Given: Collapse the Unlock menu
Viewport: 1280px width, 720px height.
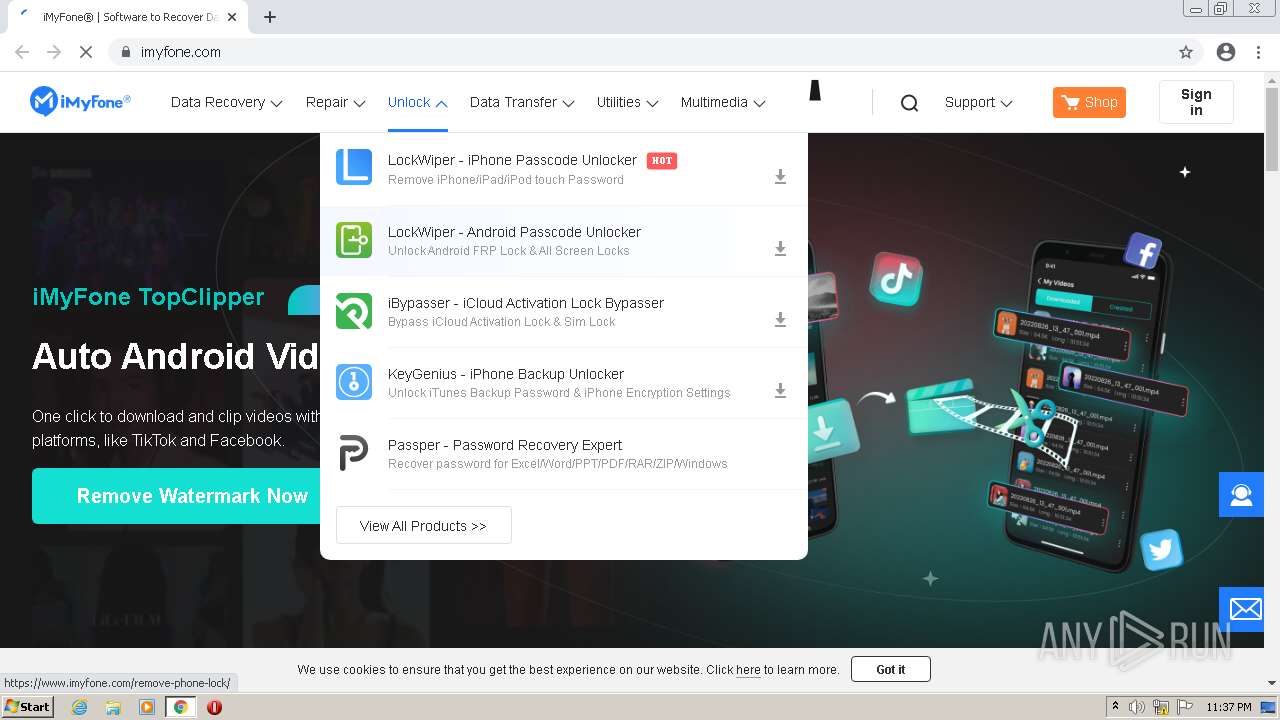Looking at the screenshot, I should pyautogui.click(x=417, y=102).
